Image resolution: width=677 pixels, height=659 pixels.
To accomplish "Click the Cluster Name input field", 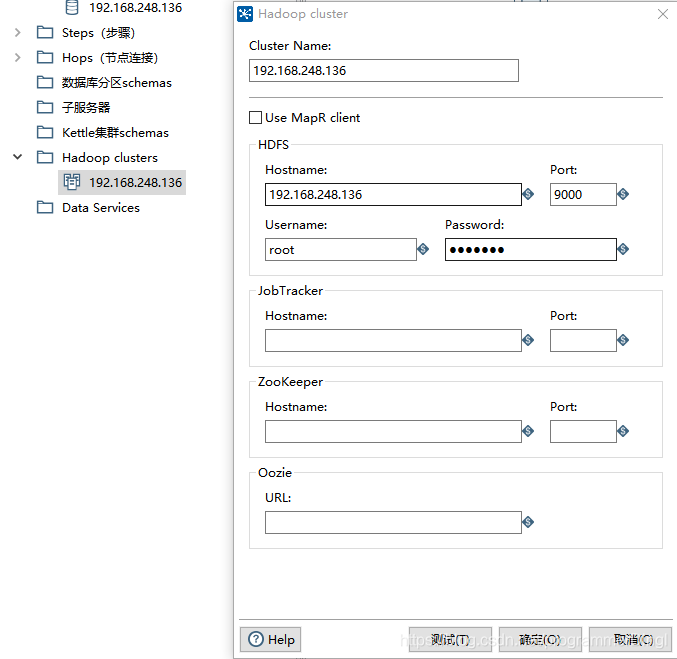I will click(384, 70).
